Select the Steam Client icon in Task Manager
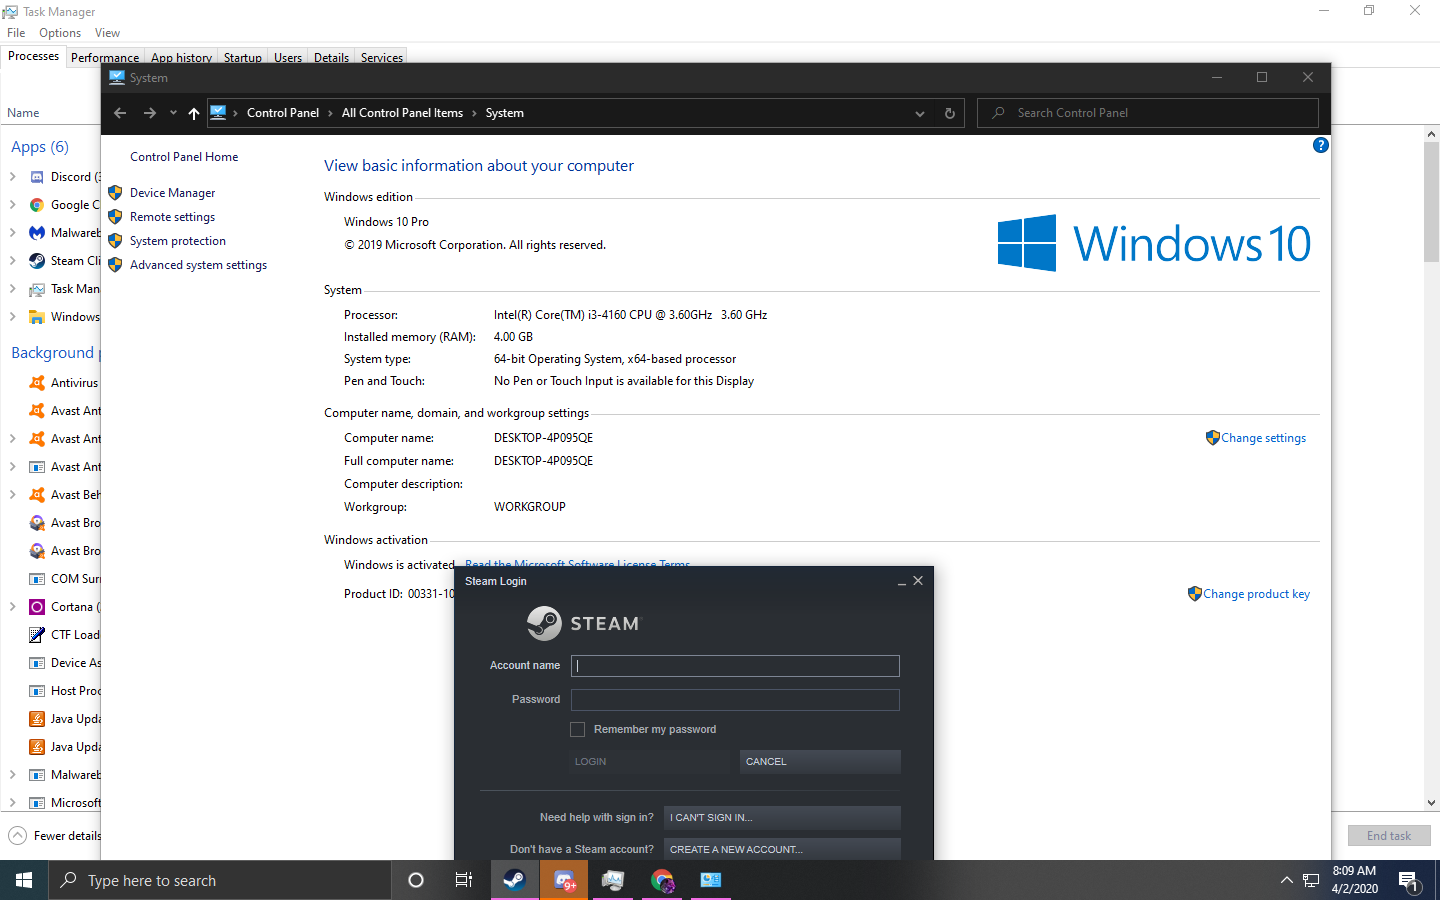 (37, 261)
